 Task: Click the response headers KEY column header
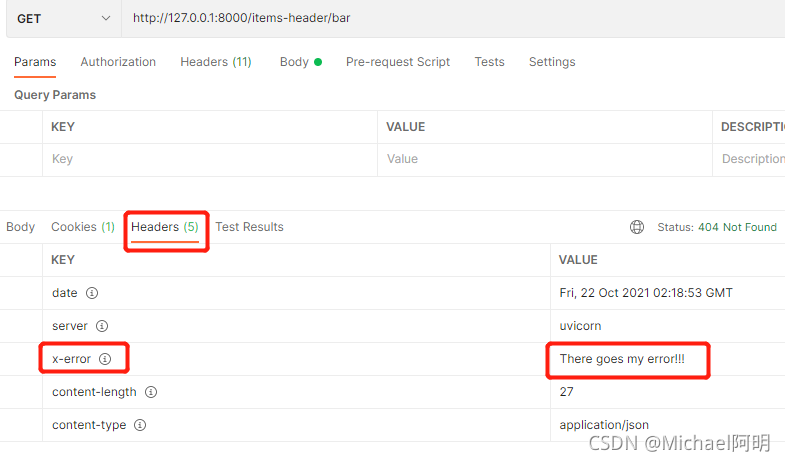click(x=63, y=260)
